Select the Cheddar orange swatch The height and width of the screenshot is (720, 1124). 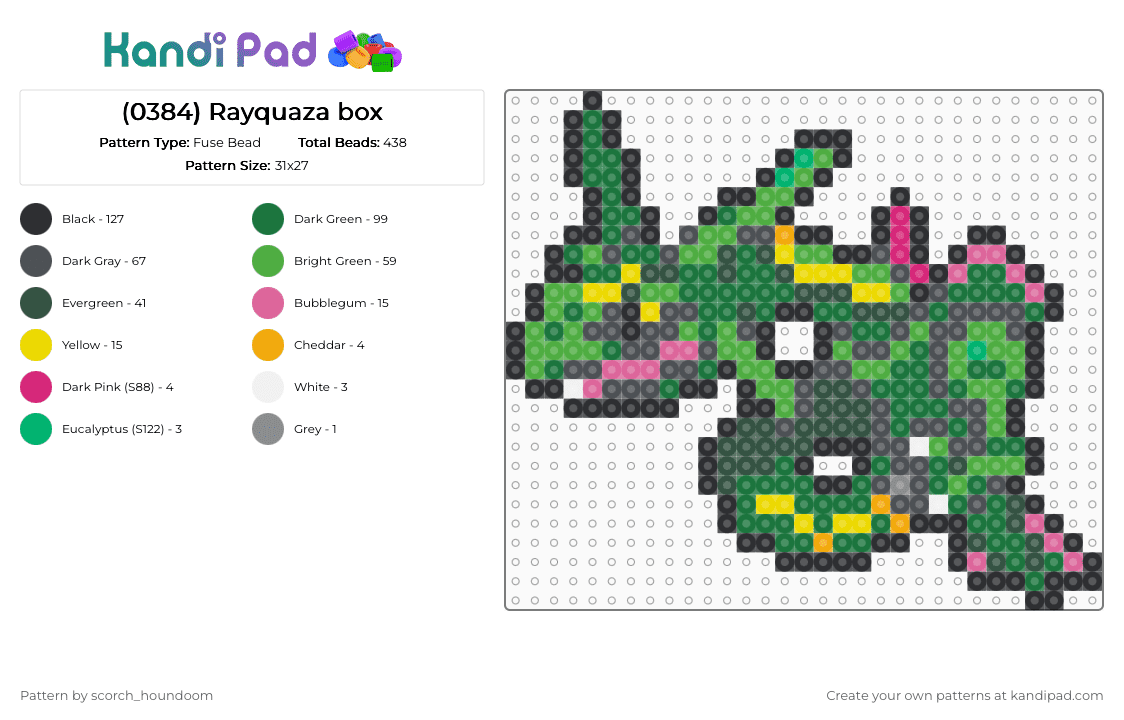(x=268, y=345)
